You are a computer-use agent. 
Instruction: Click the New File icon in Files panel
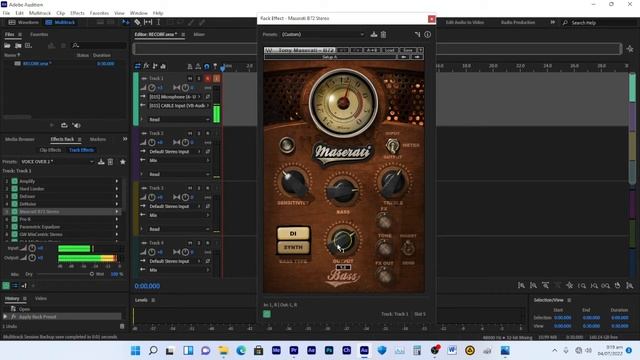click(28, 45)
